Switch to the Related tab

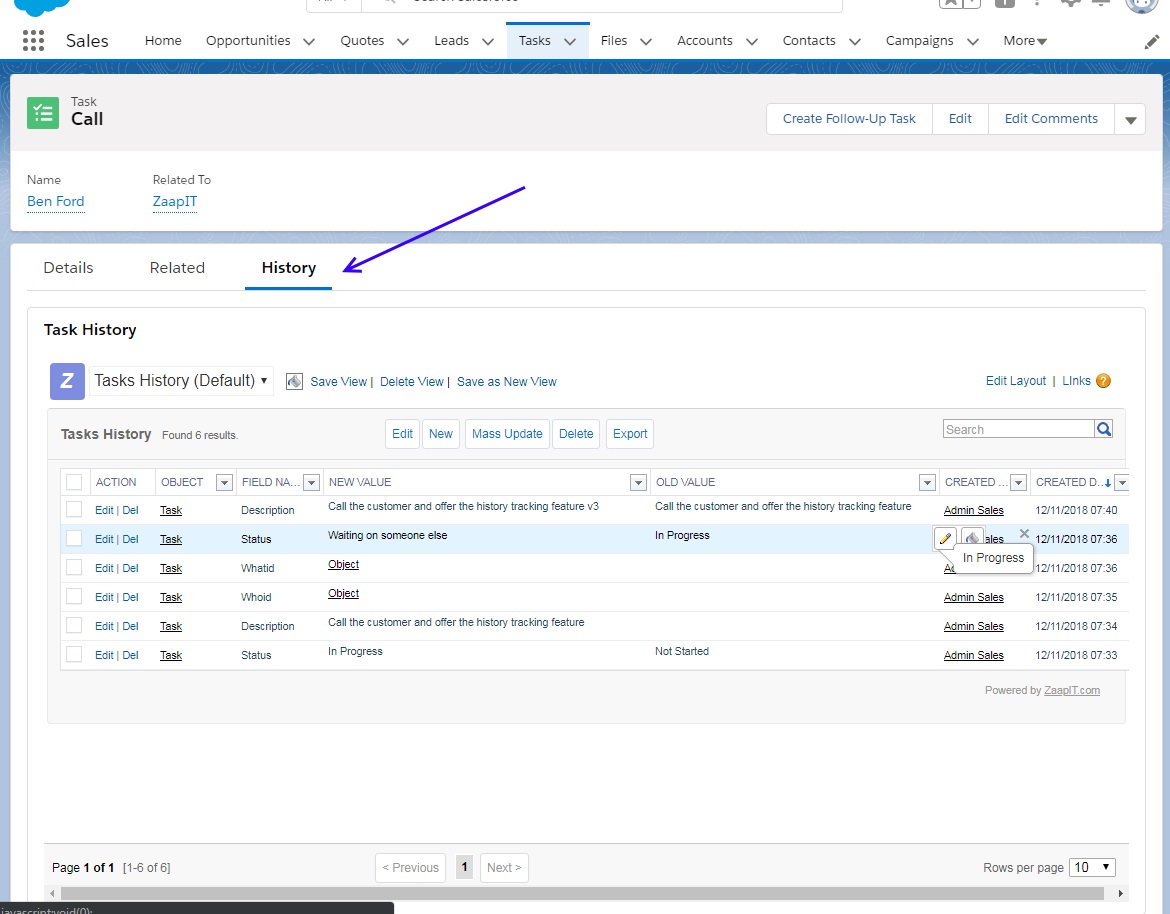pyautogui.click(x=177, y=267)
